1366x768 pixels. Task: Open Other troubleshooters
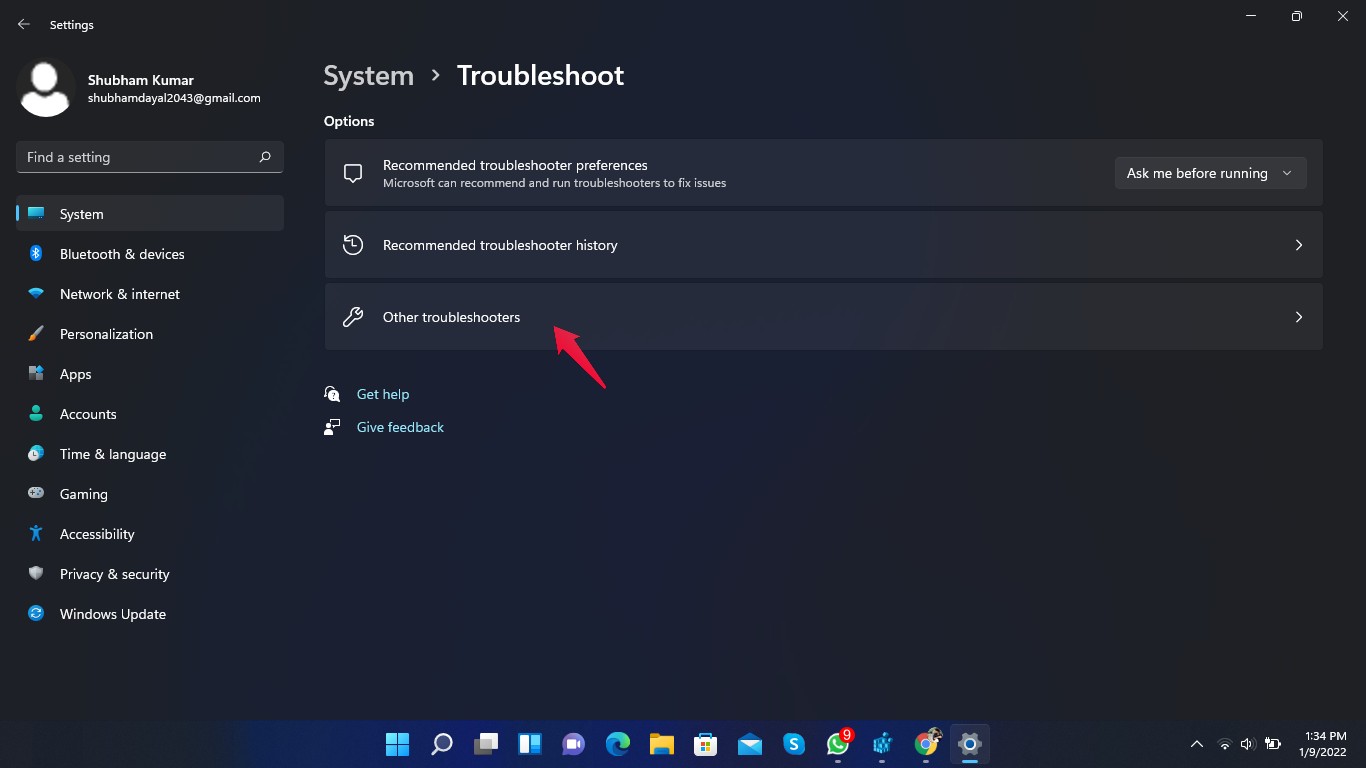(823, 317)
